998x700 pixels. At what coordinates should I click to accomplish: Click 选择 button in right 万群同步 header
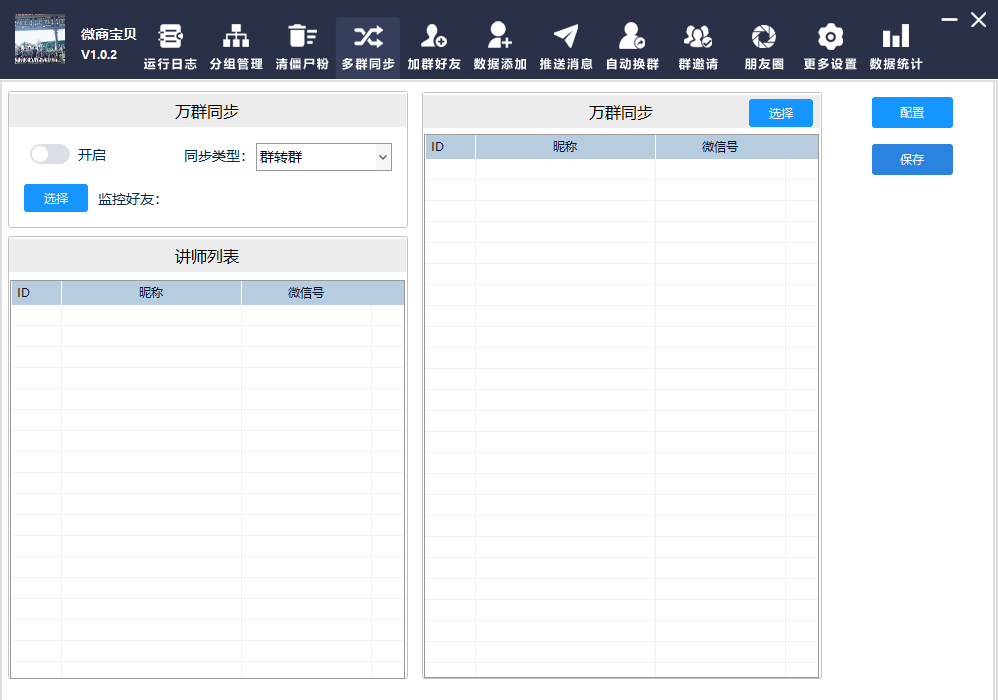(x=781, y=113)
